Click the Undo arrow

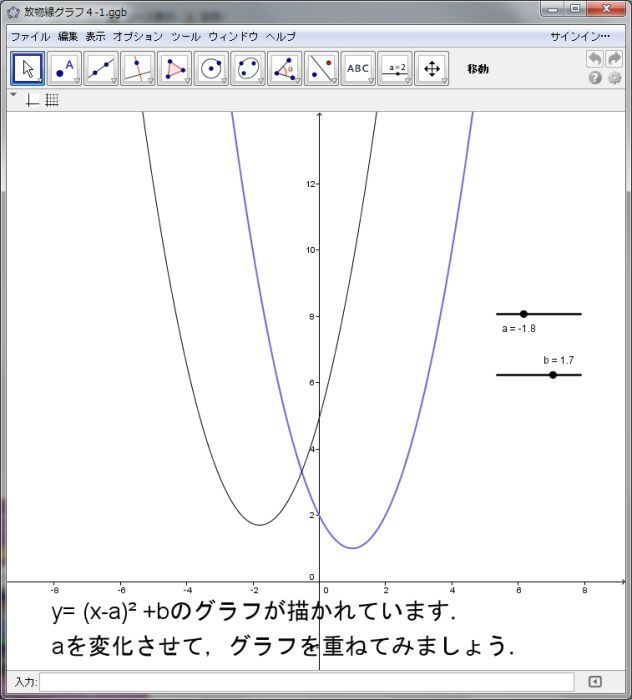coord(595,59)
